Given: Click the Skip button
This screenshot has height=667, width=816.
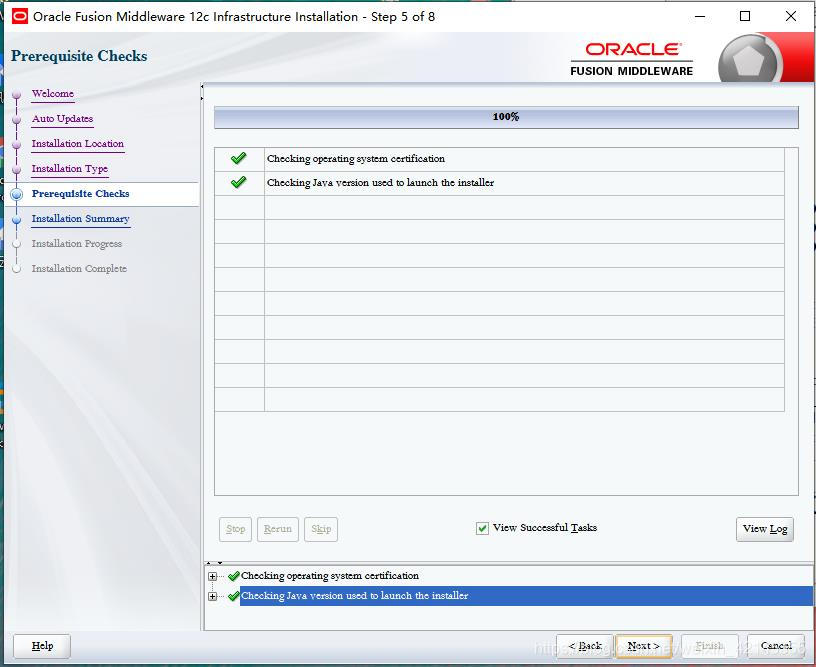Looking at the screenshot, I should [x=321, y=529].
